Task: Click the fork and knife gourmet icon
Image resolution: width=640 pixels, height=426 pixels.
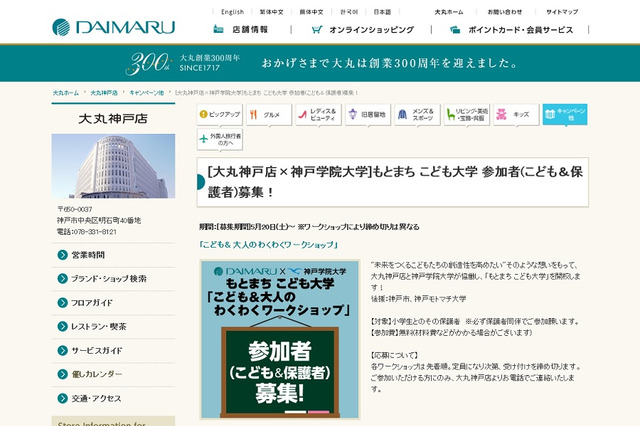Action: [x=253, y=115]
